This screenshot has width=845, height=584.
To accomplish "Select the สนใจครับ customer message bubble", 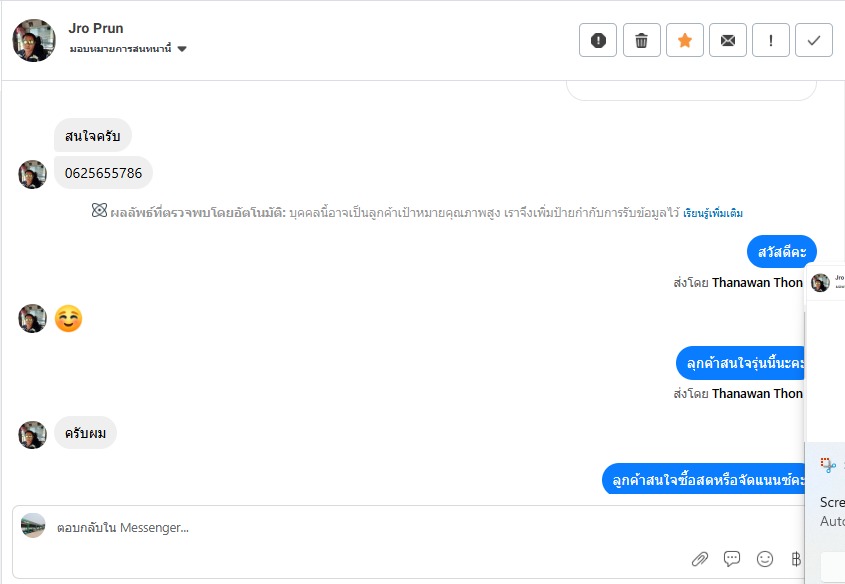I will (93, 136).
